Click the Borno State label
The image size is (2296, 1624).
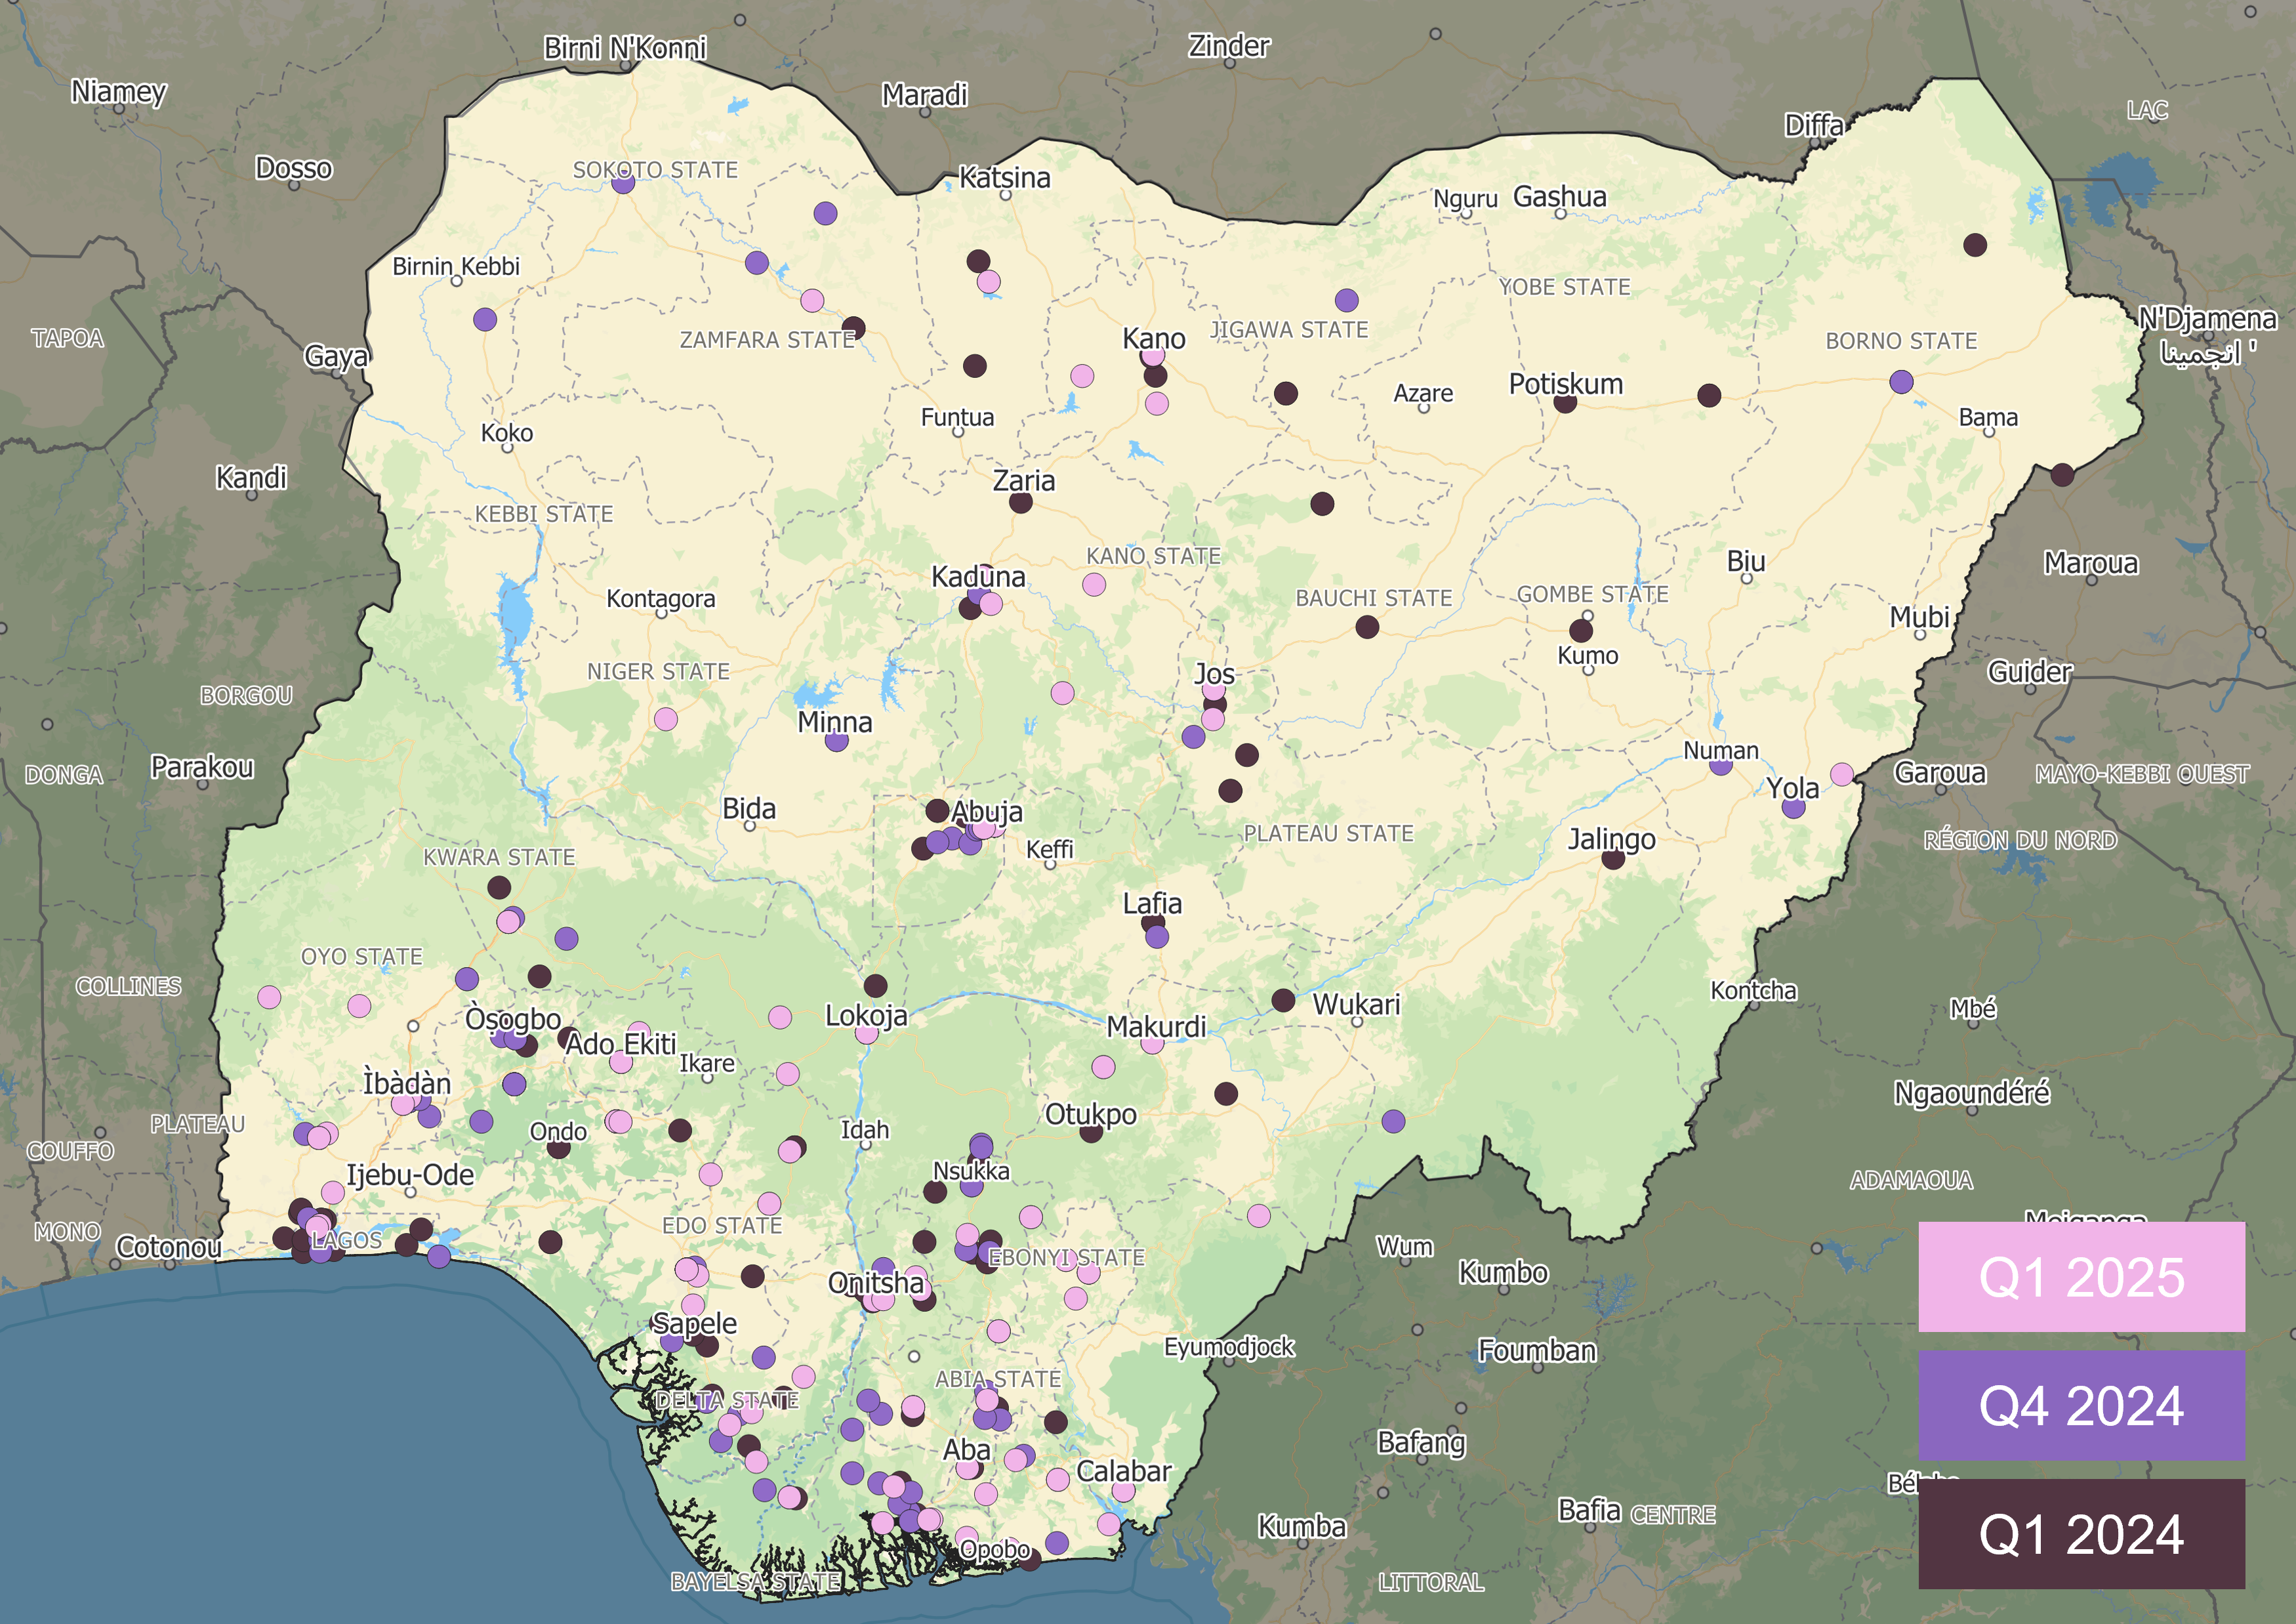click(1901, 341)
